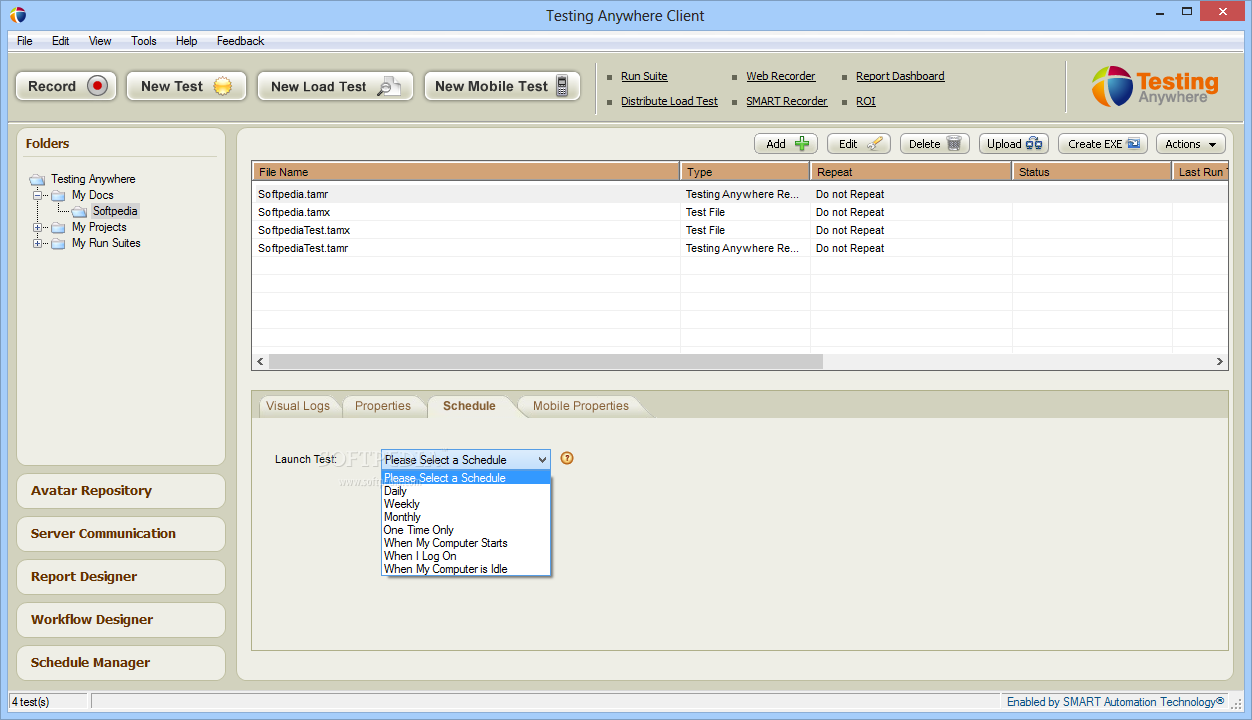The height and width of the screenshot is (720, 1252).
Task: Select the My Docs folder
Action: pyautogui.click(x=92, y=195)
